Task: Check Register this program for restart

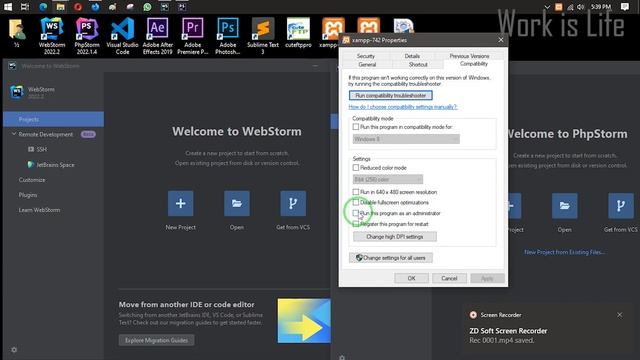Action: click(x=356, y=224)
